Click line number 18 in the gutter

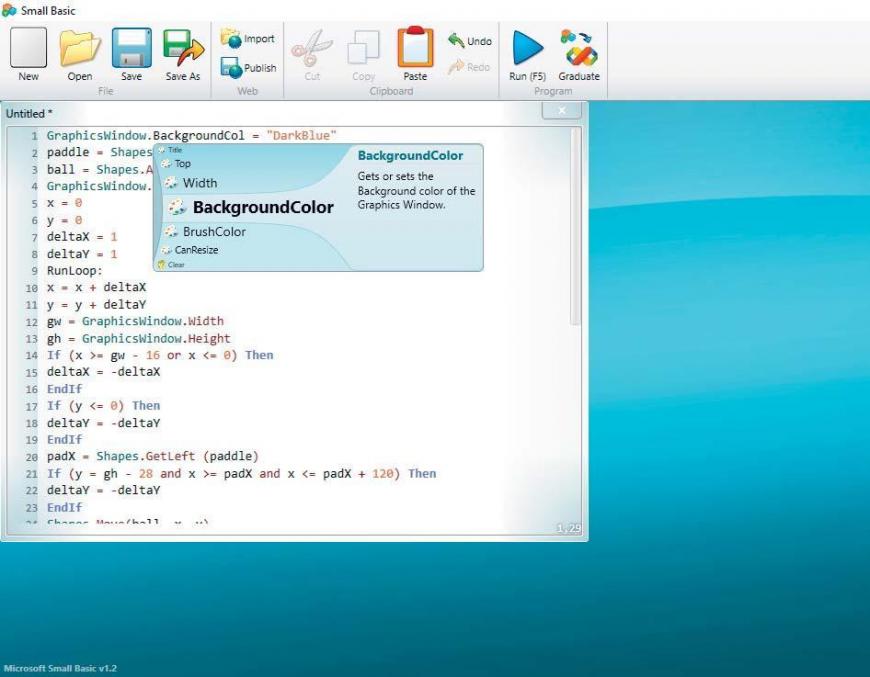[x=32, y=423]
